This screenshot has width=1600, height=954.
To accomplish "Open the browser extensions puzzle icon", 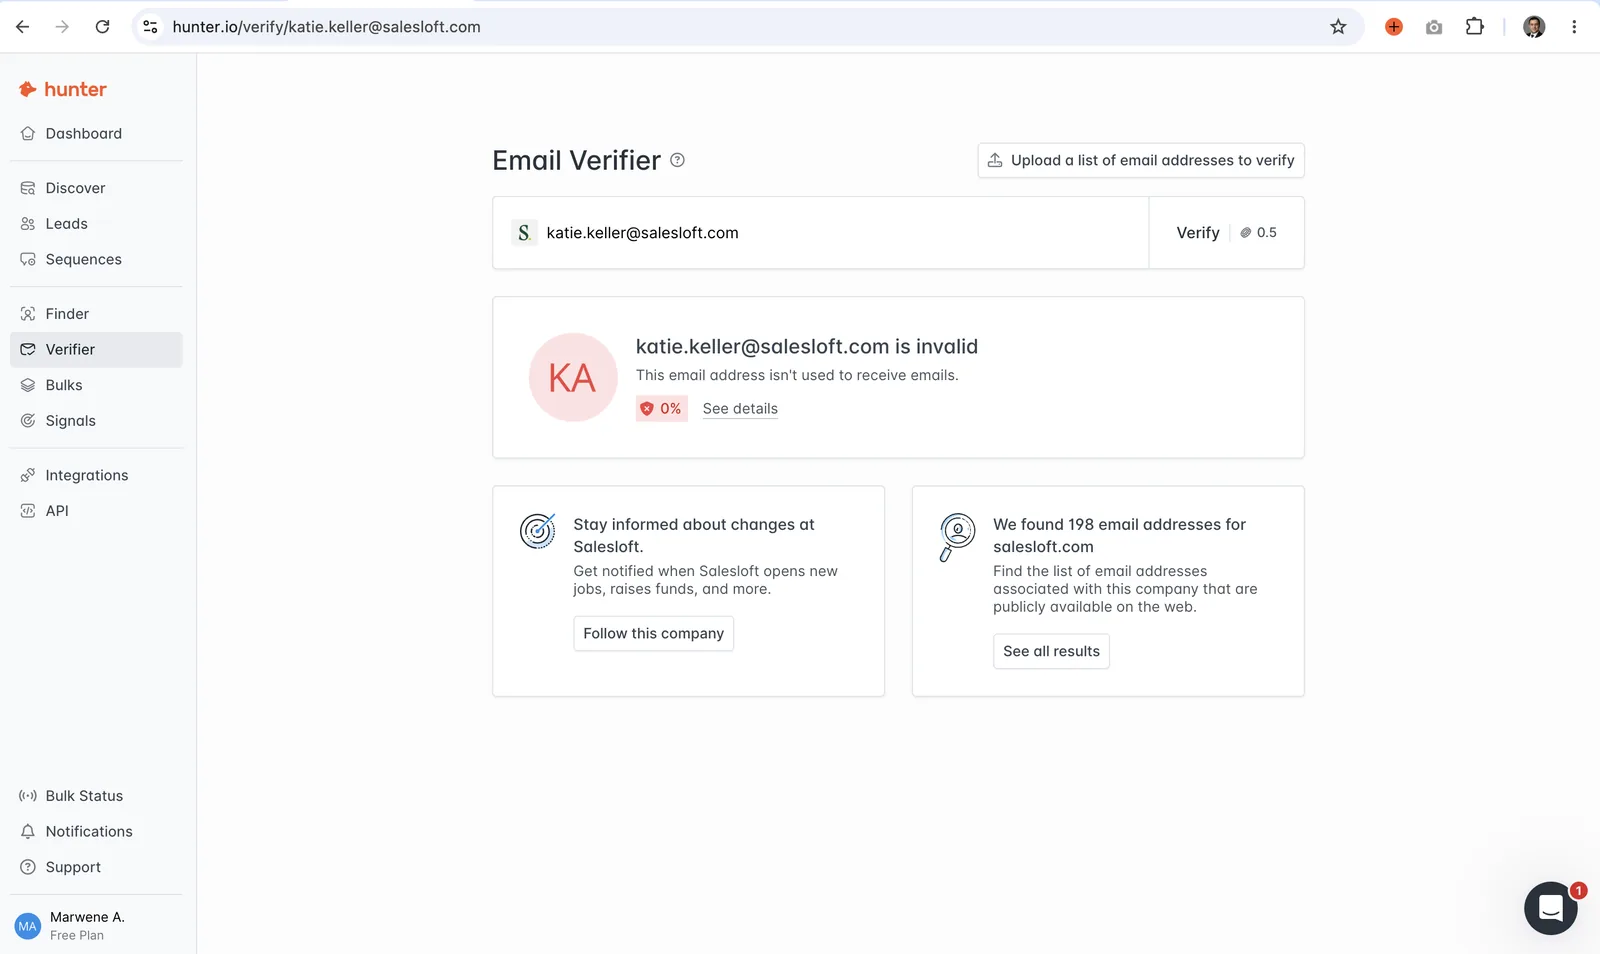I will tap(1474, 27).
